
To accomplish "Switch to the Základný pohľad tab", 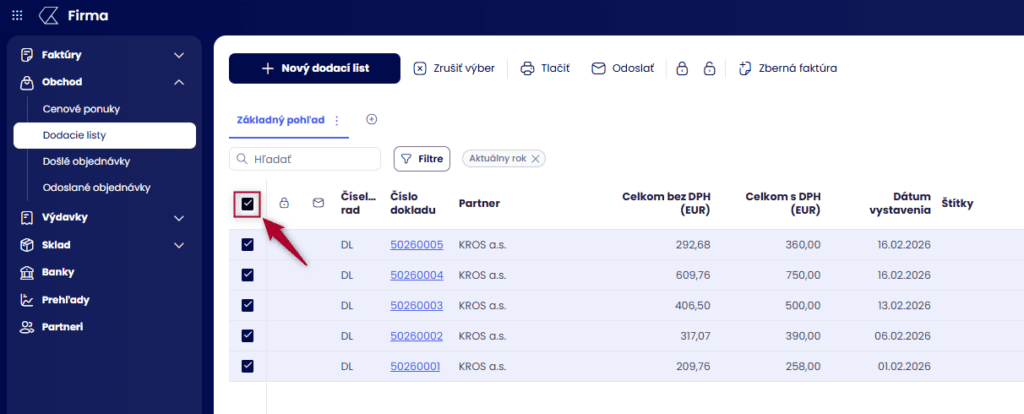I will pos(281,120).
